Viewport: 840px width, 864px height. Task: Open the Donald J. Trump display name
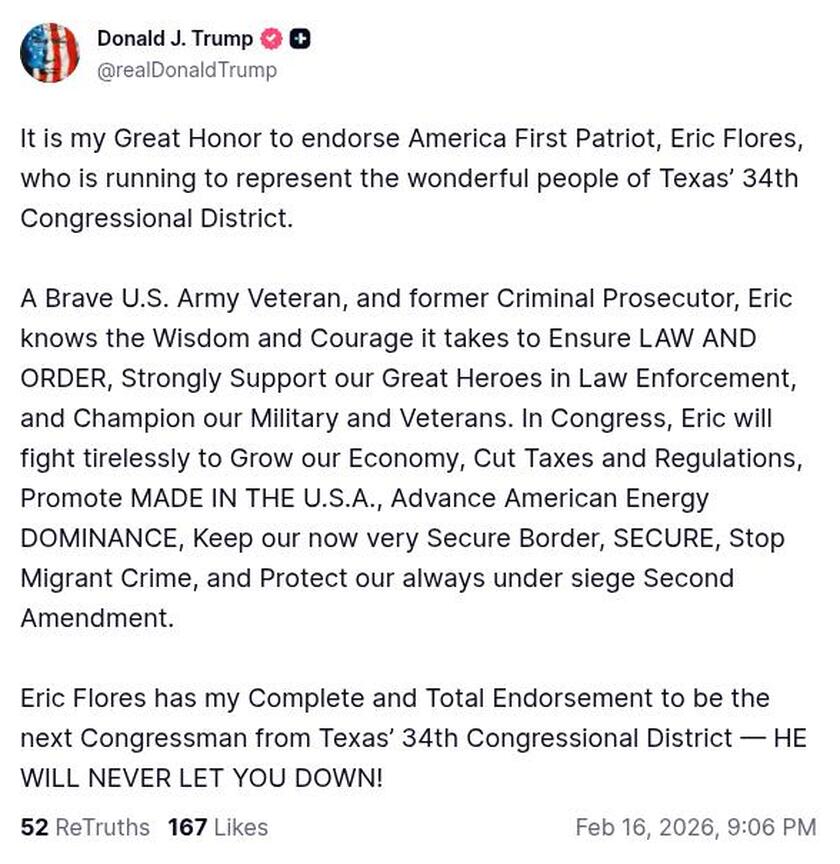pyautogui.click(x=174, y=39)
